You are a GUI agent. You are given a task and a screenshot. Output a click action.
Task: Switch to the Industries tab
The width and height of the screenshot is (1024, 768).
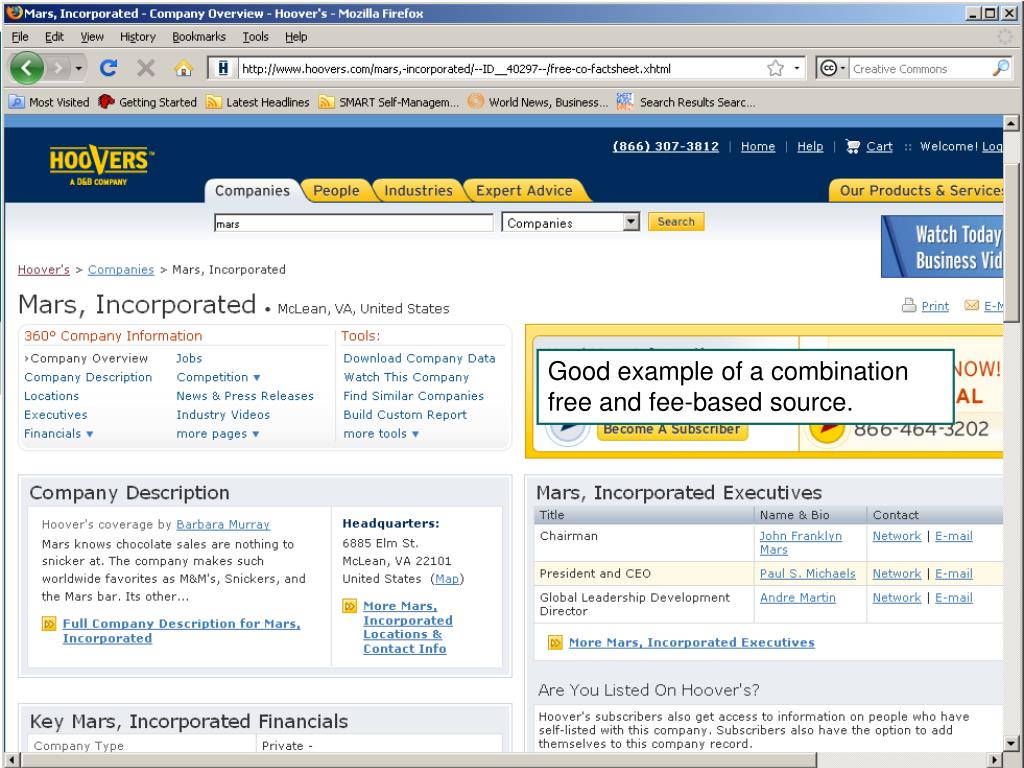(418, 191)
